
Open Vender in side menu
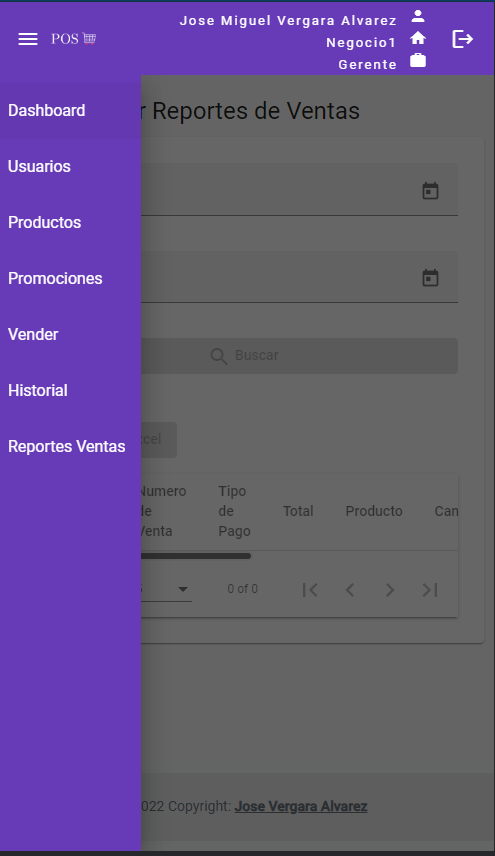[70, 334]
